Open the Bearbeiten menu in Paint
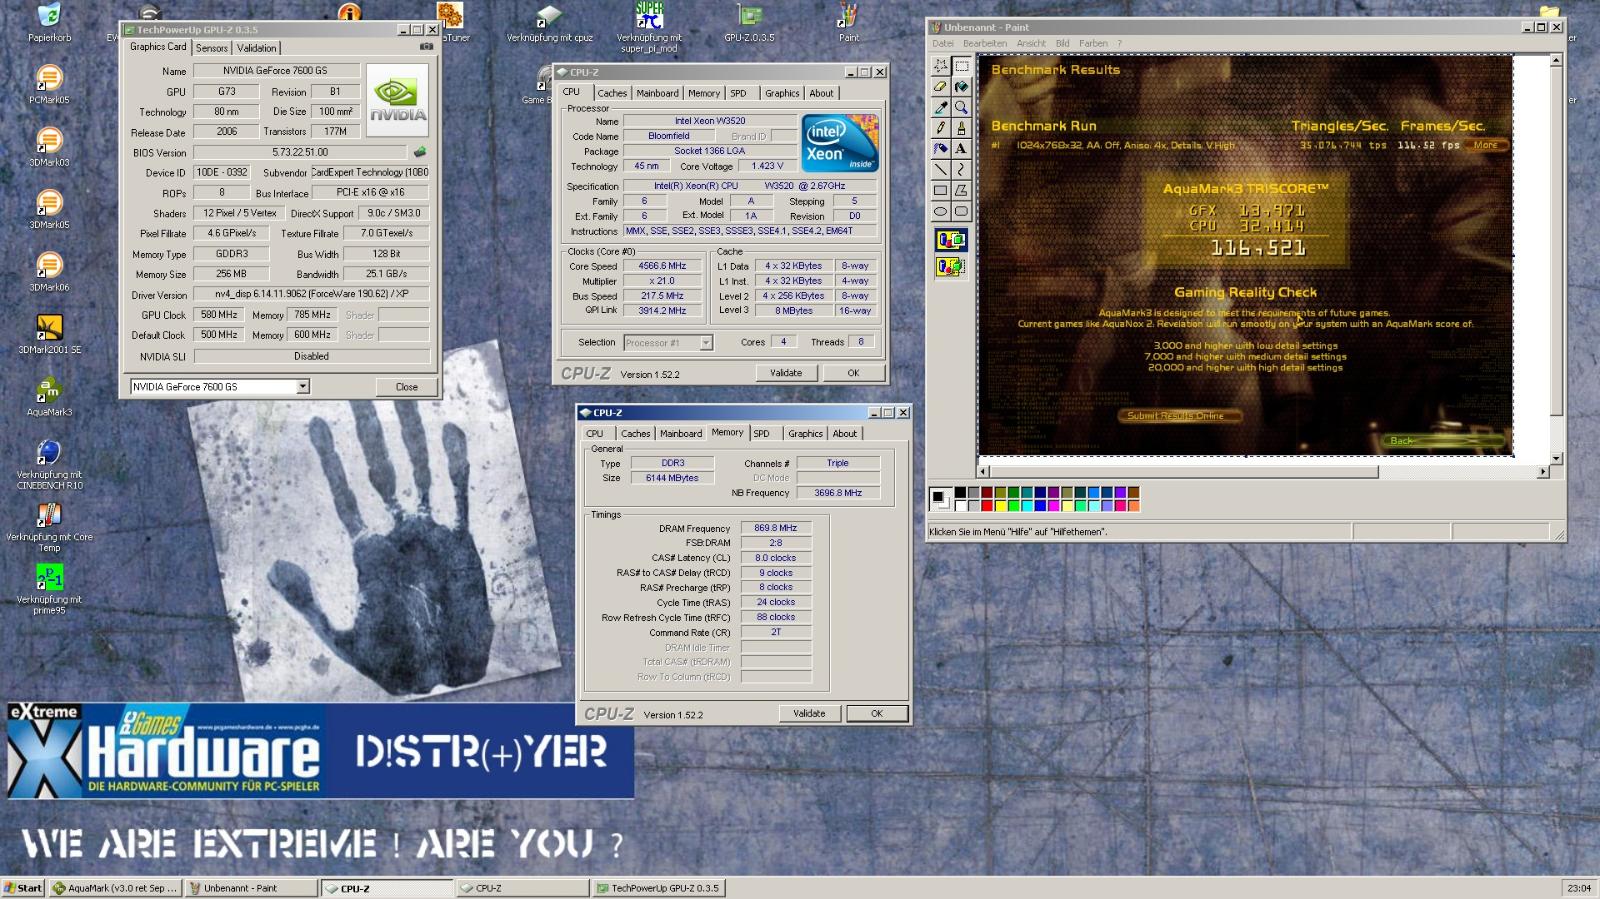This screenshot has width=1600, height=899. (985, 43)
